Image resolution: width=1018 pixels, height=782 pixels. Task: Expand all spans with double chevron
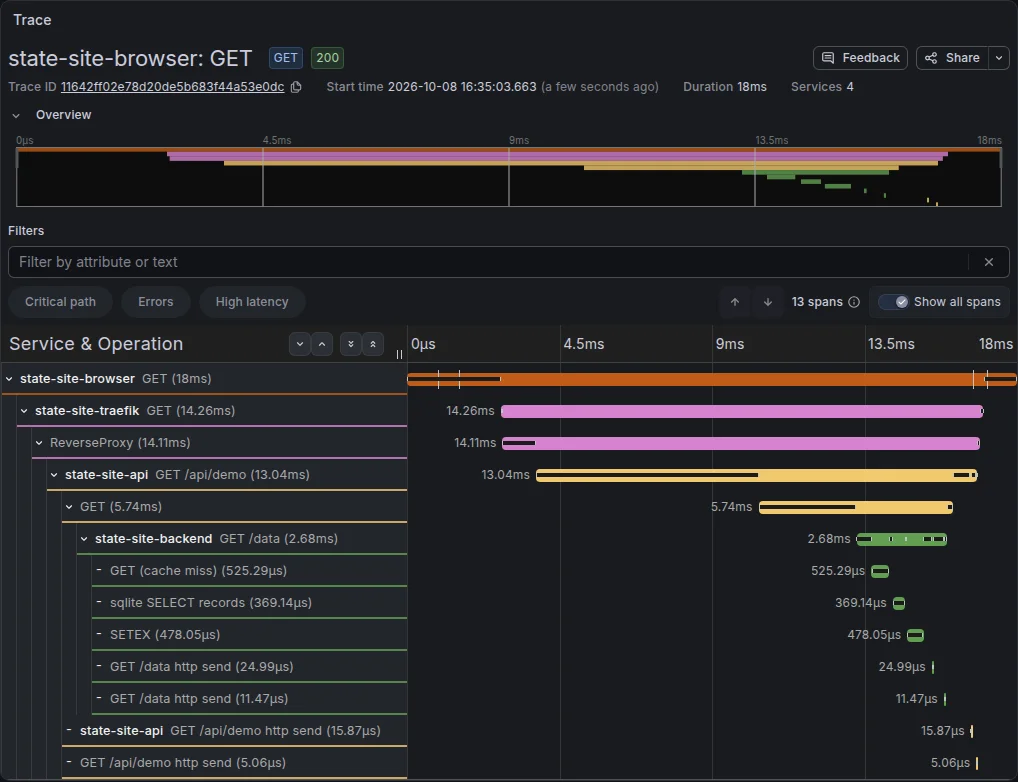point(351,344)
